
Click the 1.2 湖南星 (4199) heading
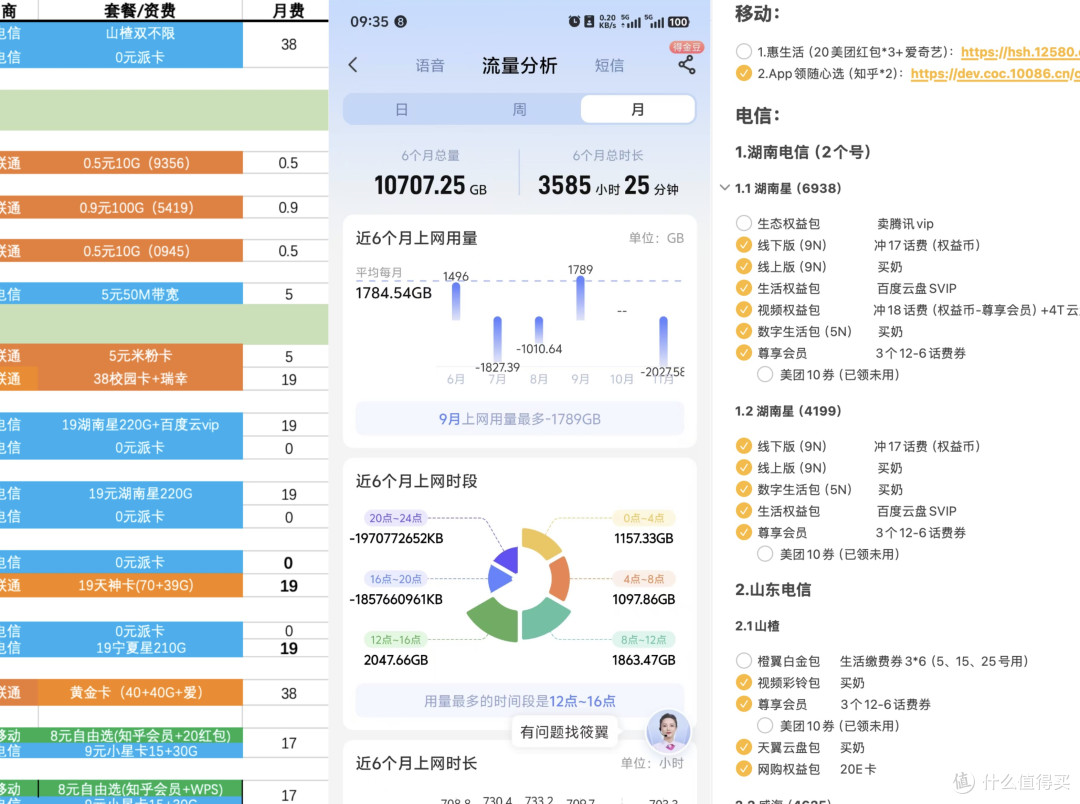pyautogui.click(x=788, y=411)
